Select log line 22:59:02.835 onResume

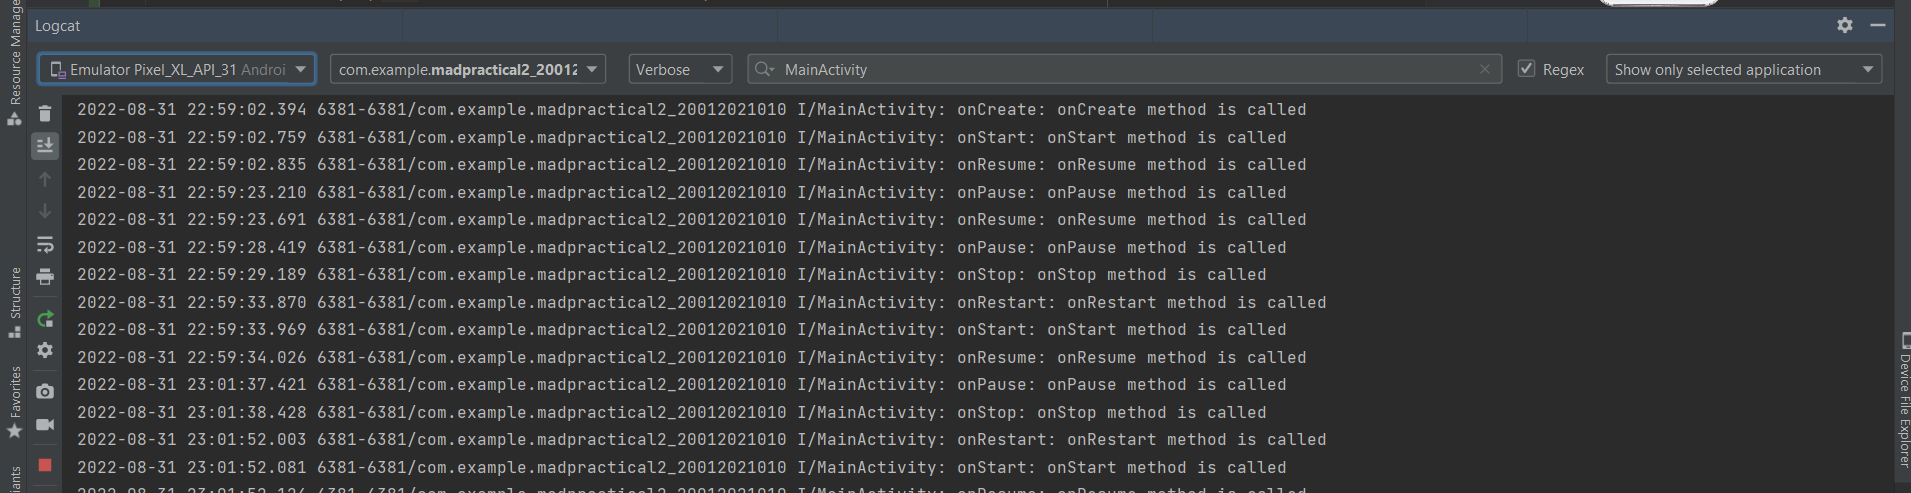(692, 165)
